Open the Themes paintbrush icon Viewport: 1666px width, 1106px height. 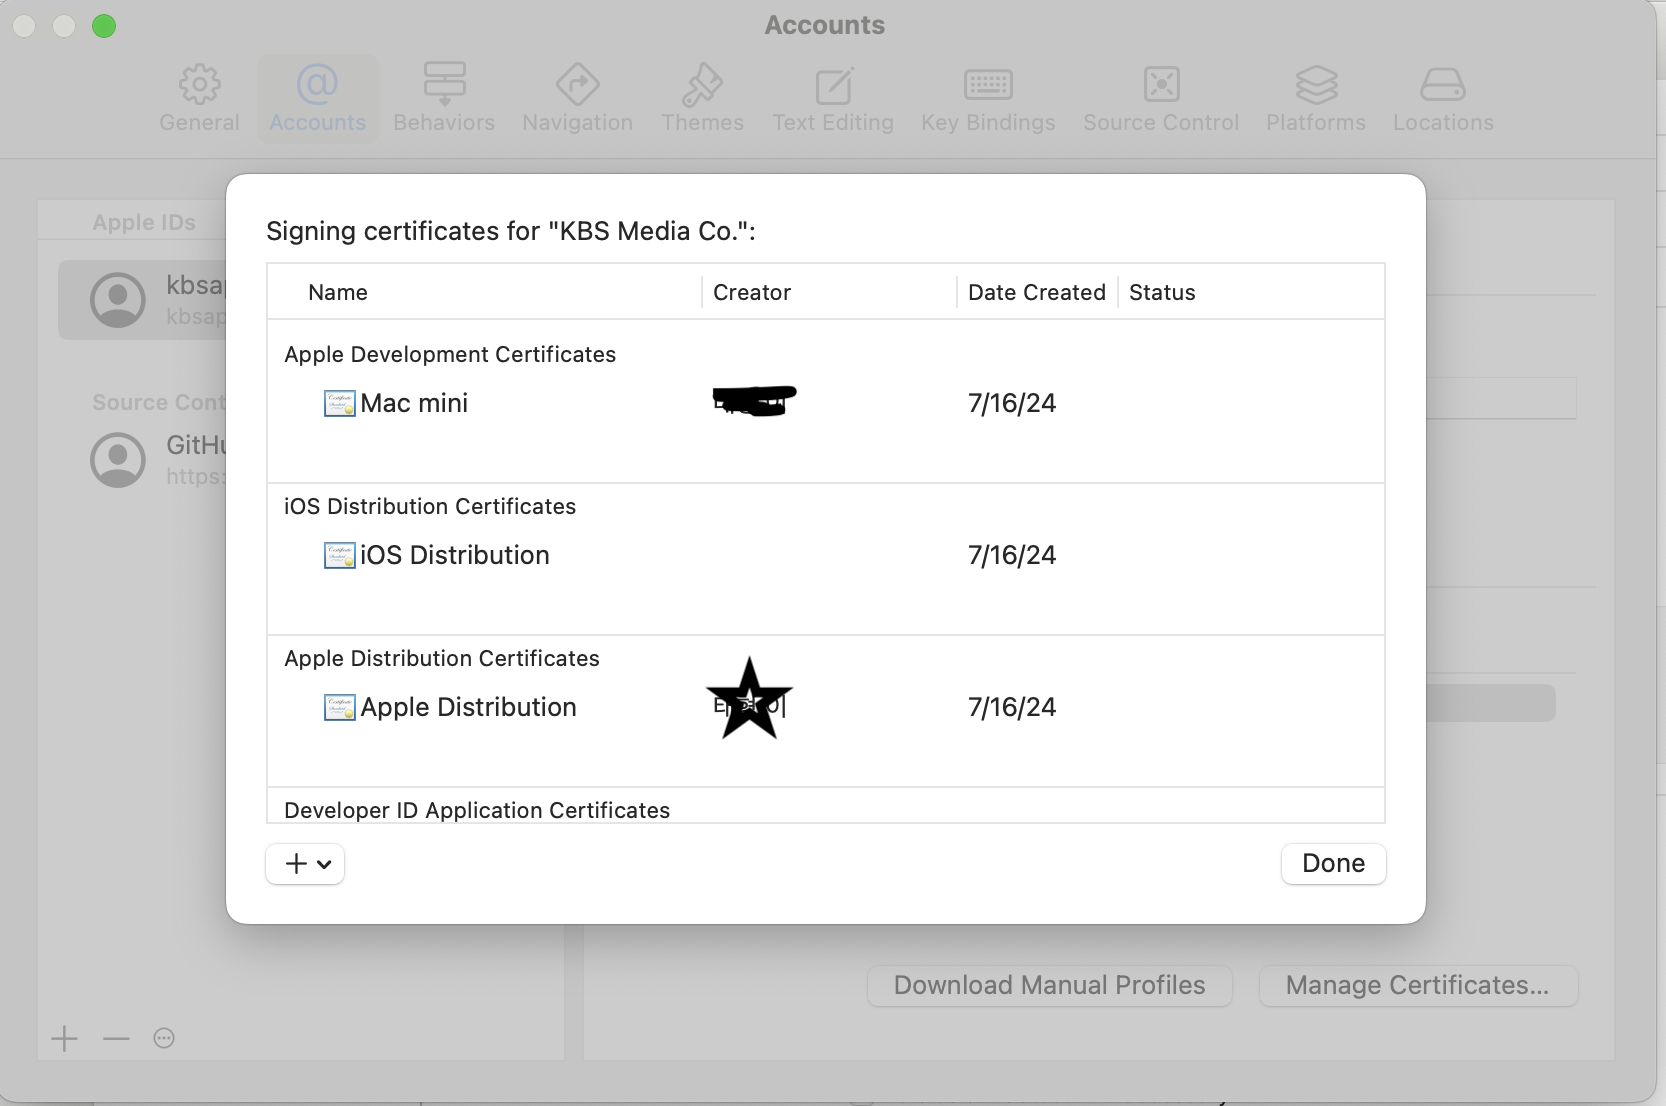tap(702, 85)
